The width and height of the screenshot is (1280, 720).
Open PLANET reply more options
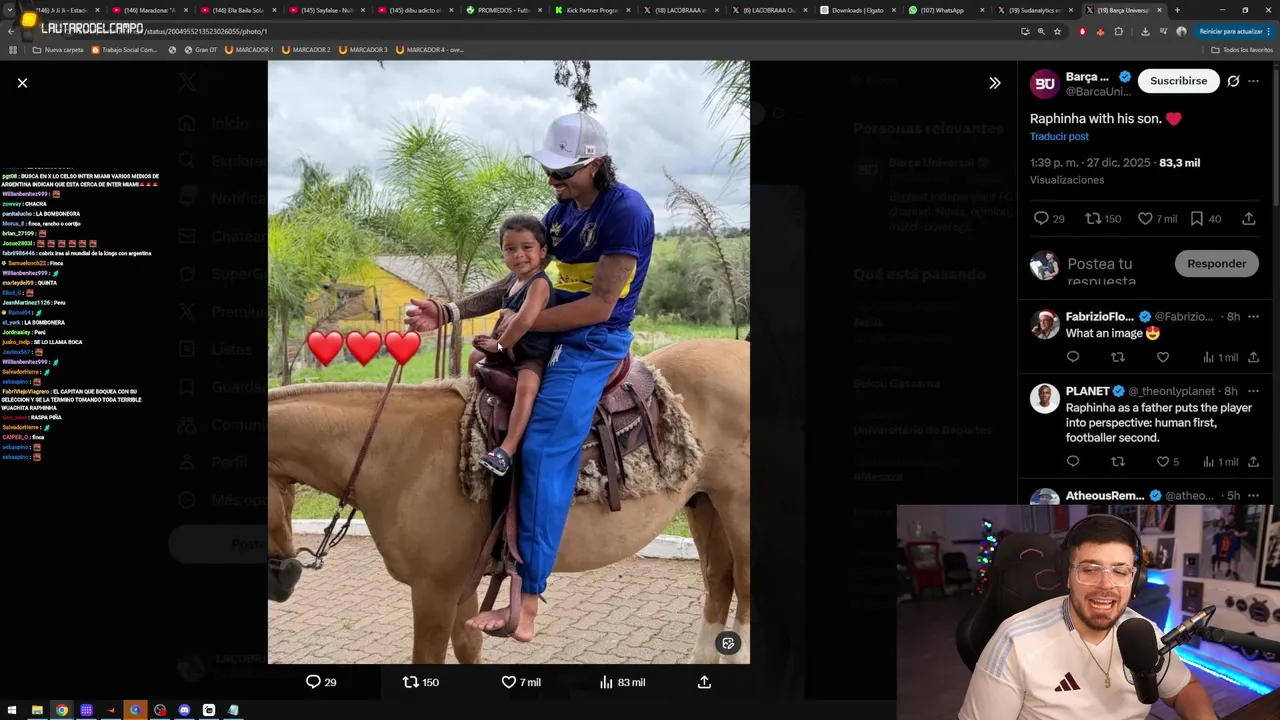(x=1254, y=392)
